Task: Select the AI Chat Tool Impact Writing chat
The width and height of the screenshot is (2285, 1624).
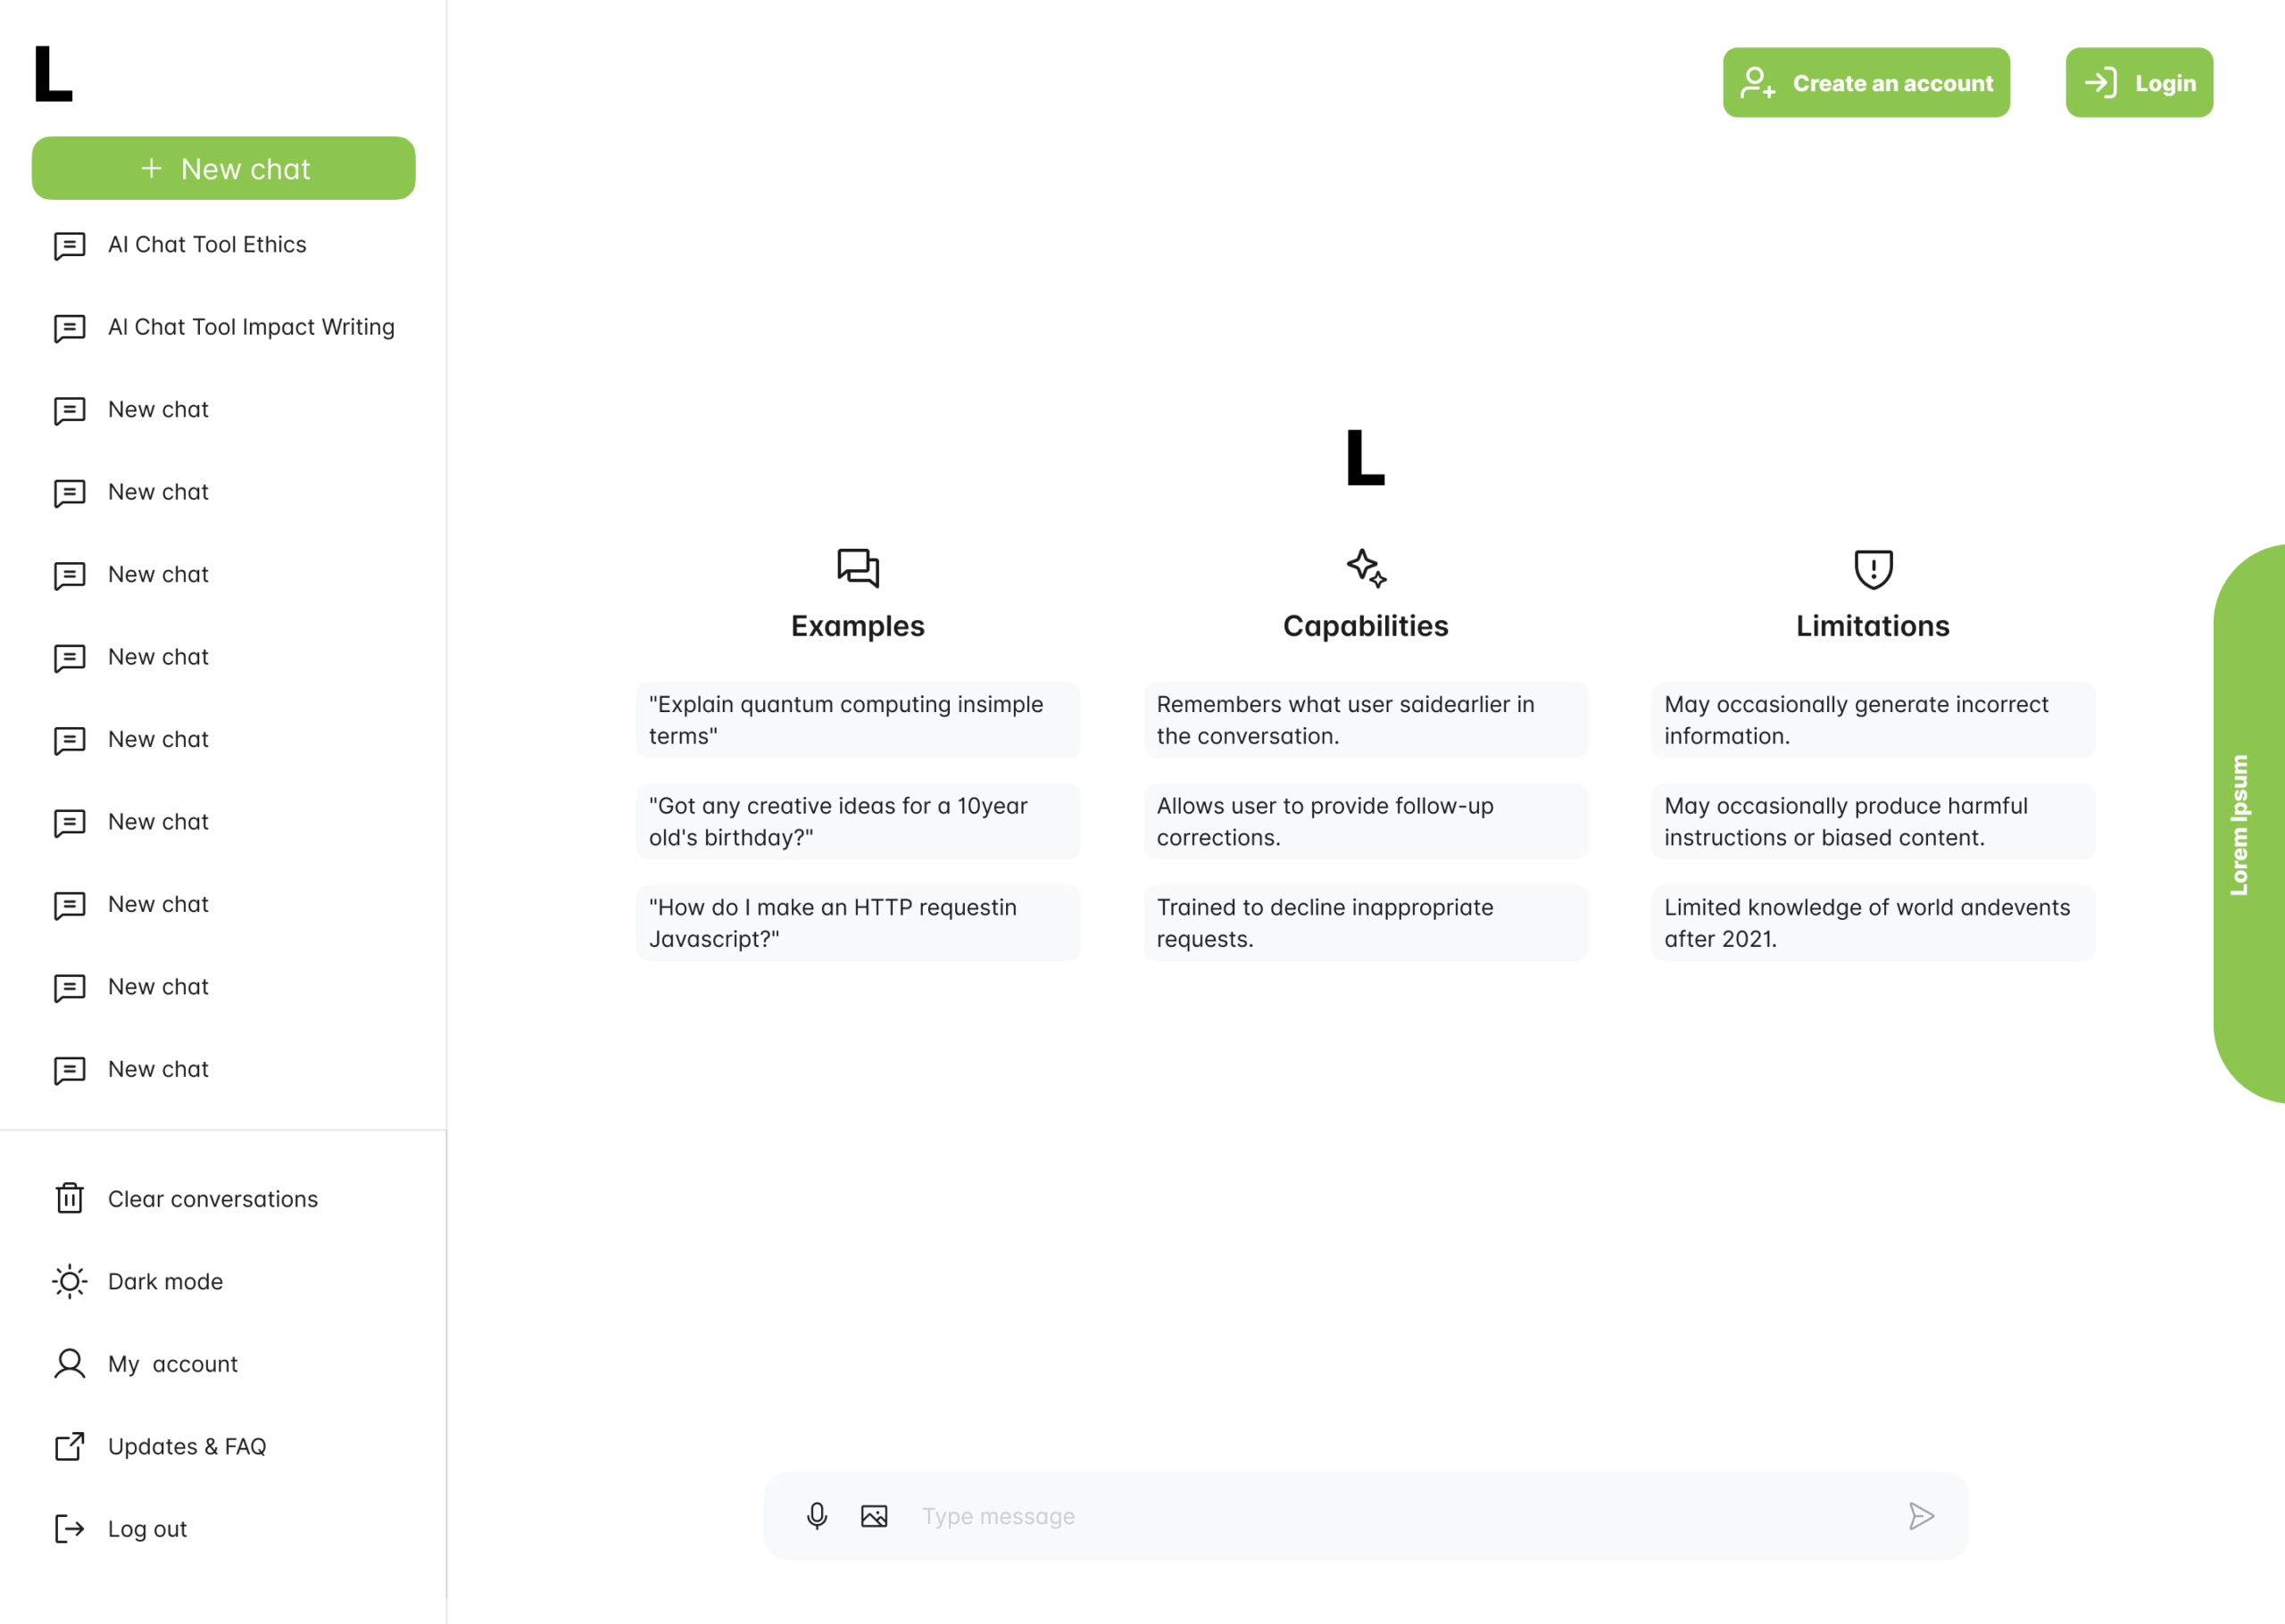Action: tap(251, 327)
